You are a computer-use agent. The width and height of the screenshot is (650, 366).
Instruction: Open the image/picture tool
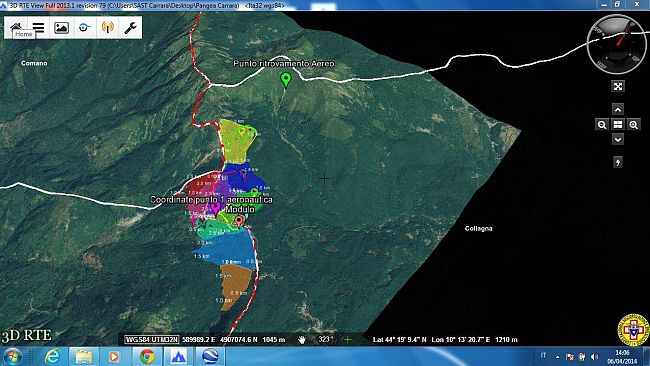point(61,27)
